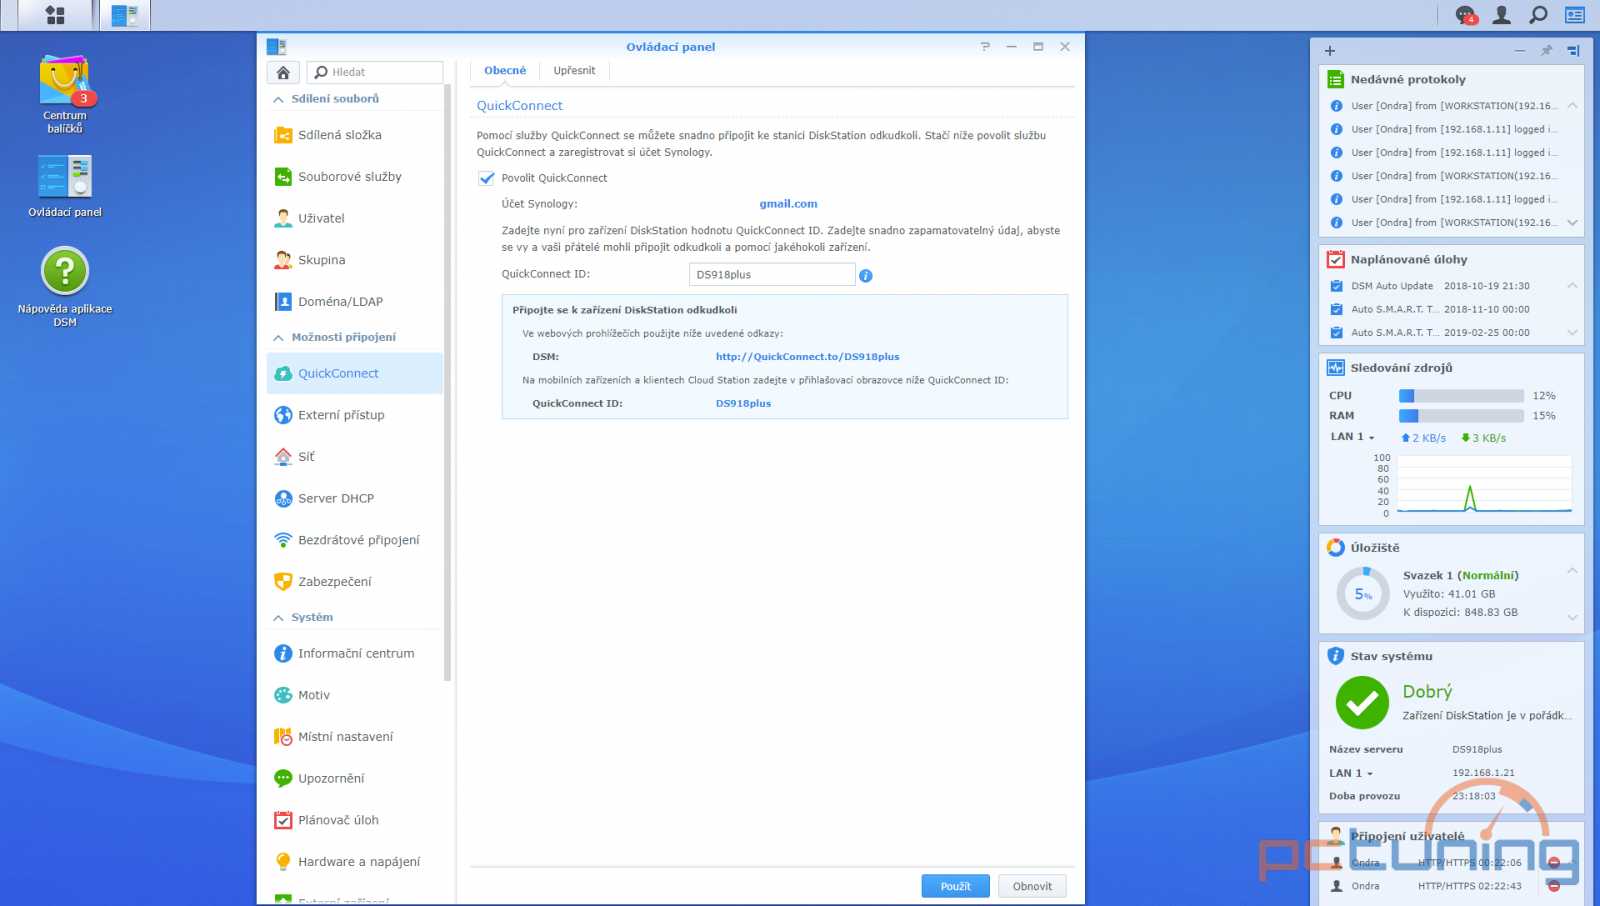
Task: Open the notifications chat icon
Action: pyautogui.click(x=1466, y=15)
